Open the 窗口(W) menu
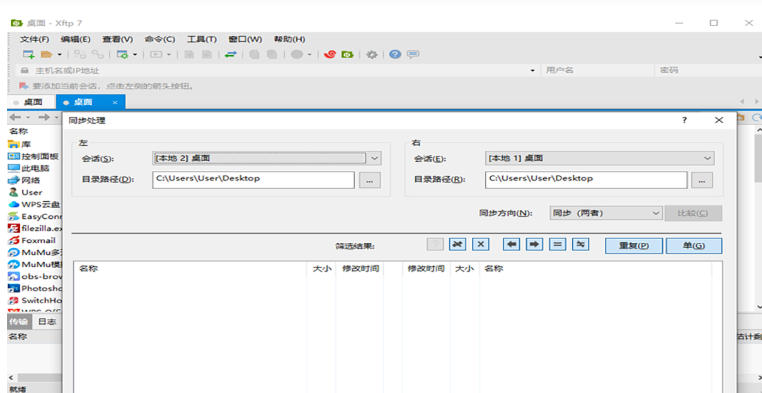762x393 pixels. pyautogui.click(x=245, y=39)
